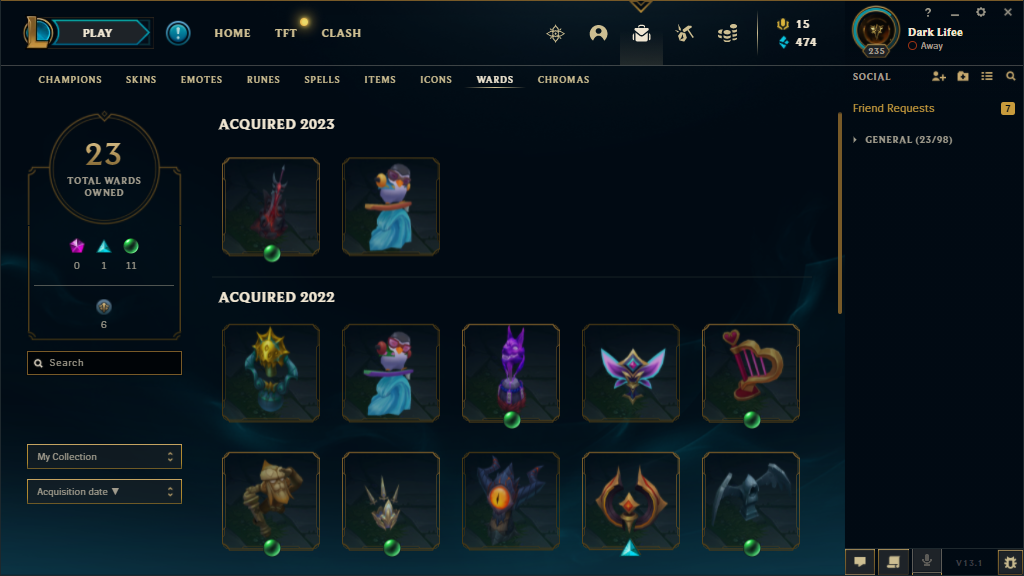
Task: Open the chat bubble icon at bottom
Action: [860, 562]
